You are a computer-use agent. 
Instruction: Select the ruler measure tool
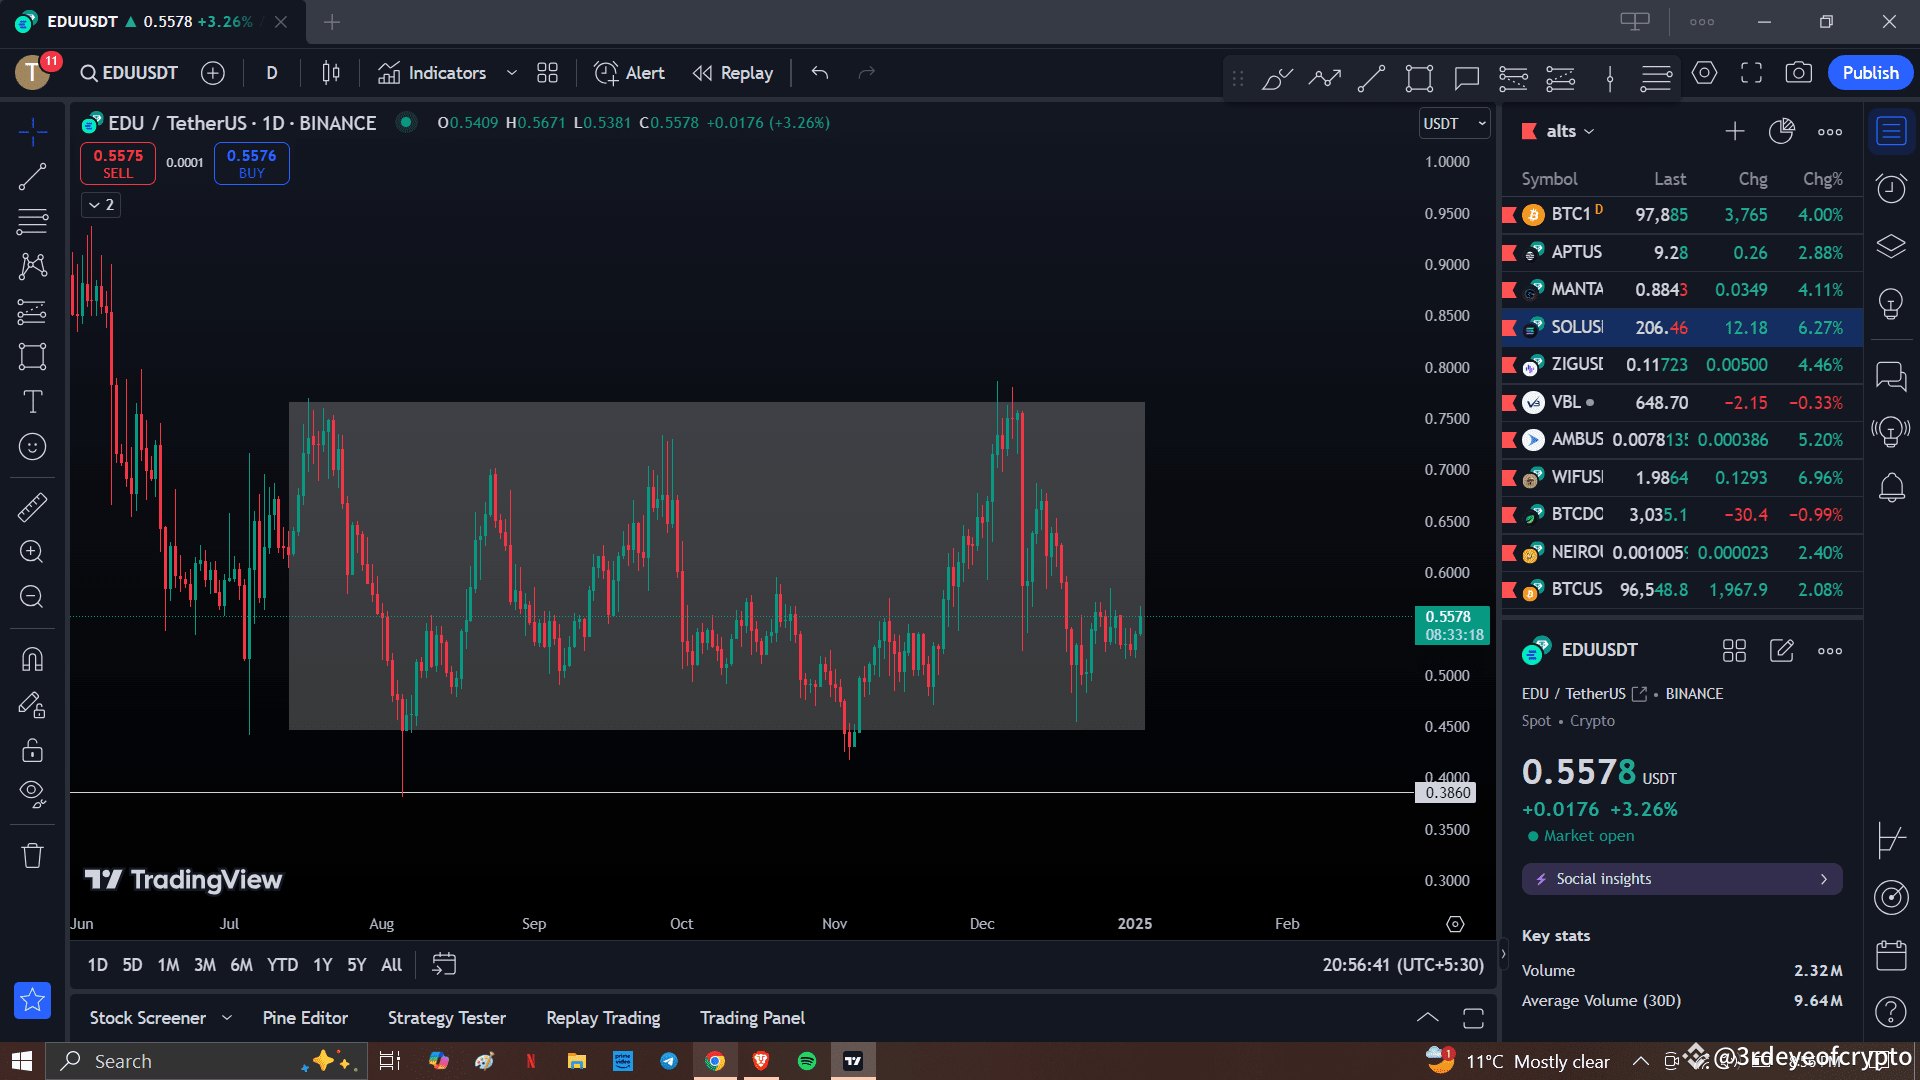pos(32,507)
